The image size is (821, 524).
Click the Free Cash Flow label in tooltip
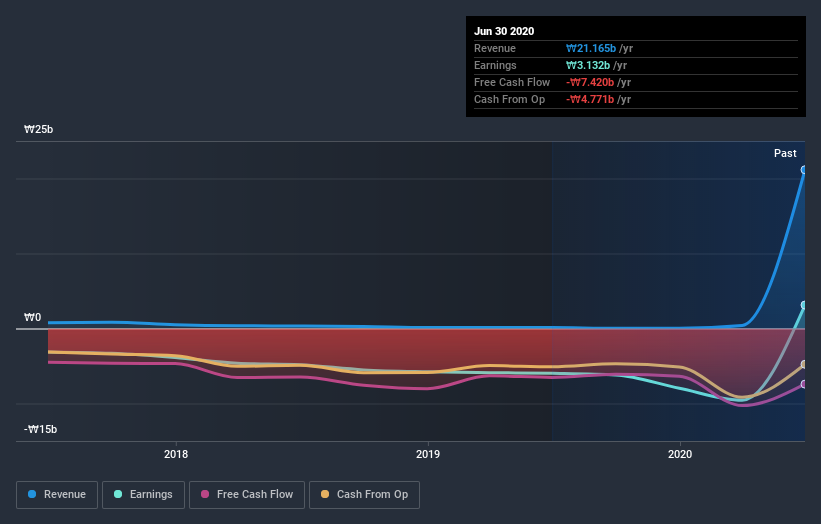click(512, 82)
